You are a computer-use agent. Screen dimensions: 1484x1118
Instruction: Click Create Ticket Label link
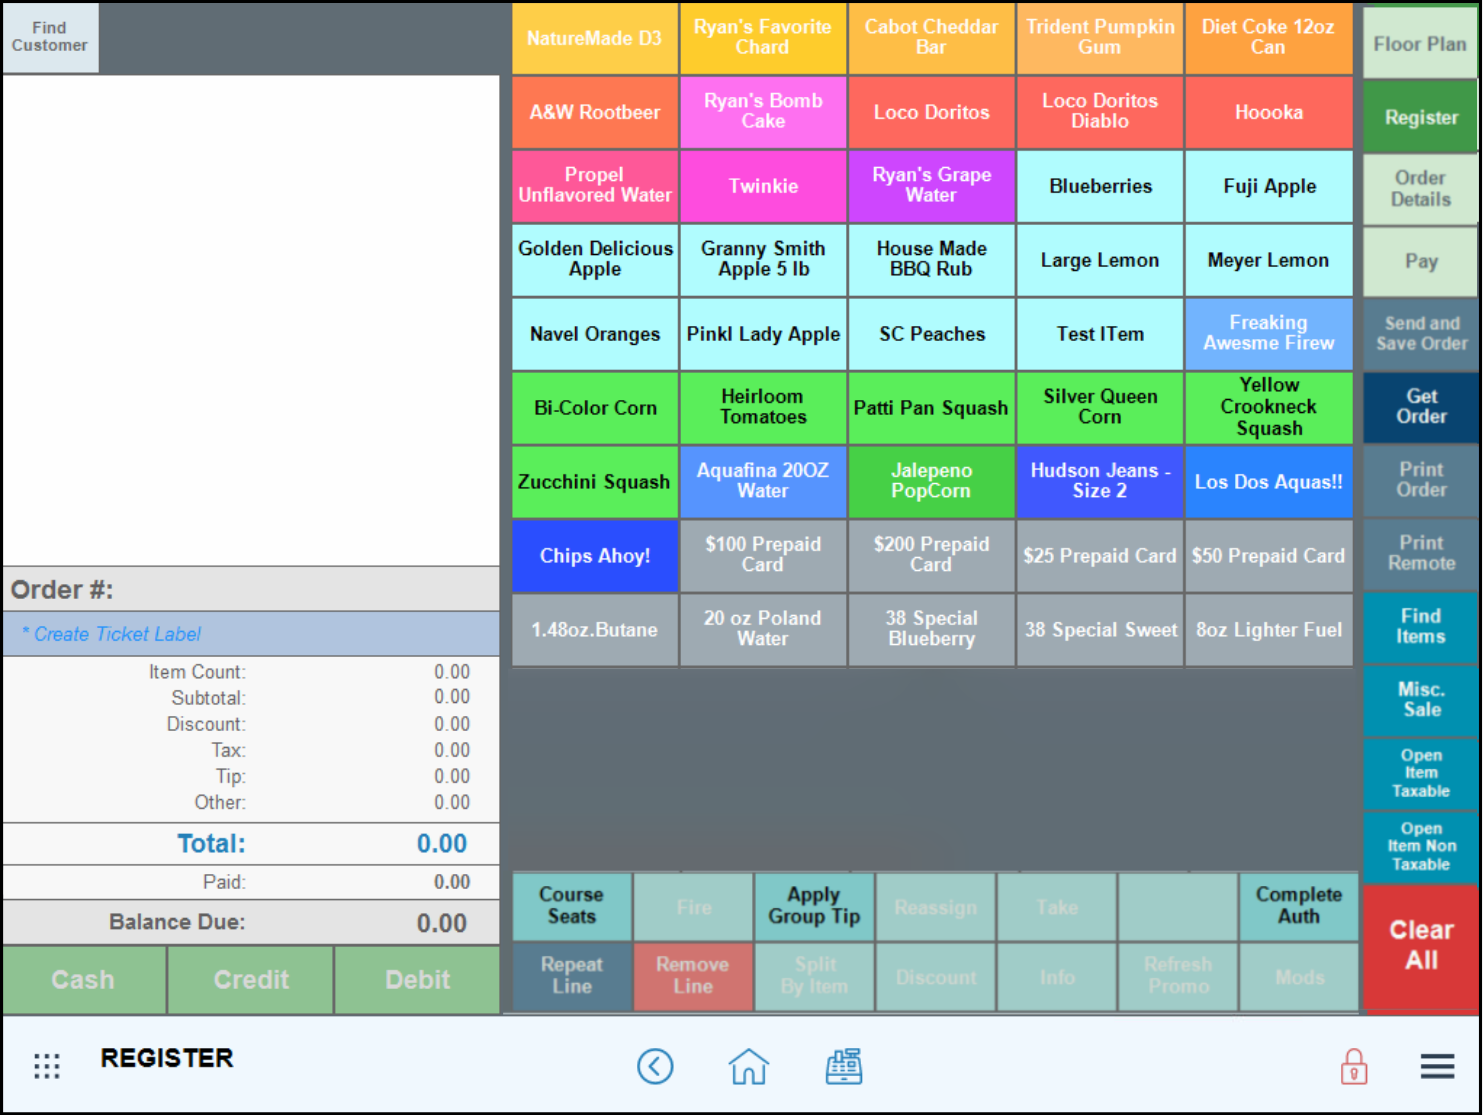click(x=117, y=634)
